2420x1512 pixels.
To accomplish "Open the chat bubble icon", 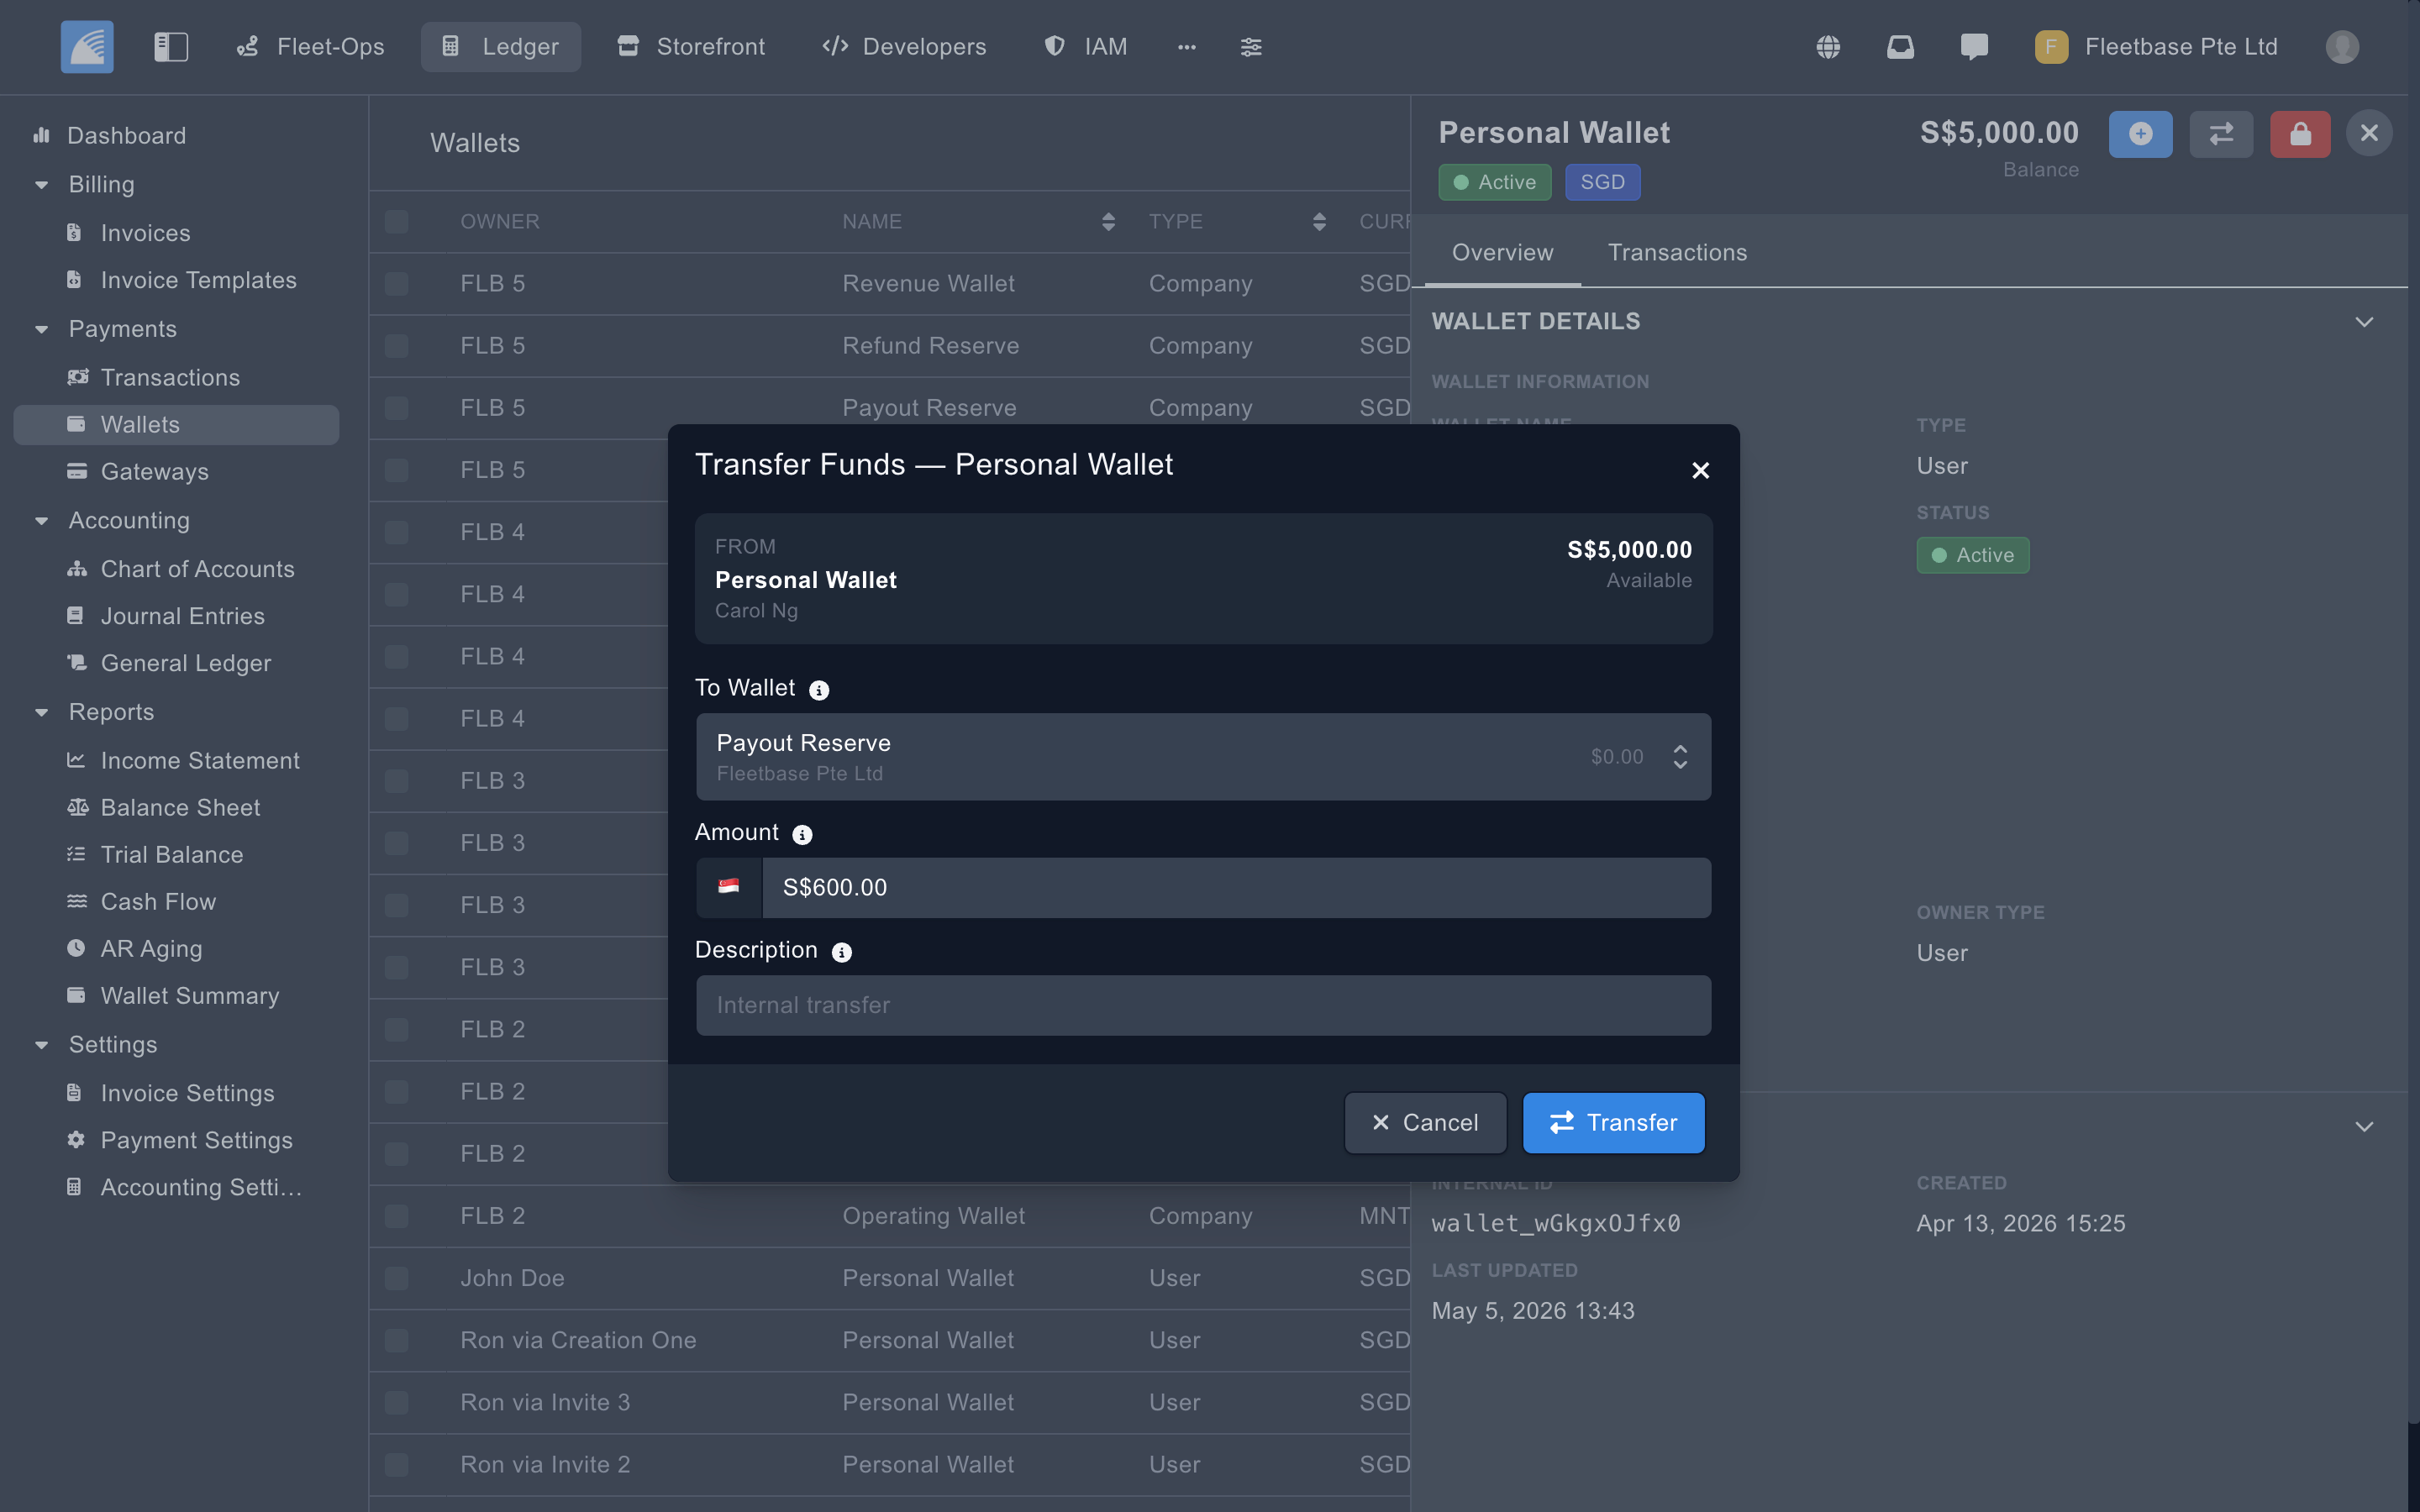I will point(1974,46).
